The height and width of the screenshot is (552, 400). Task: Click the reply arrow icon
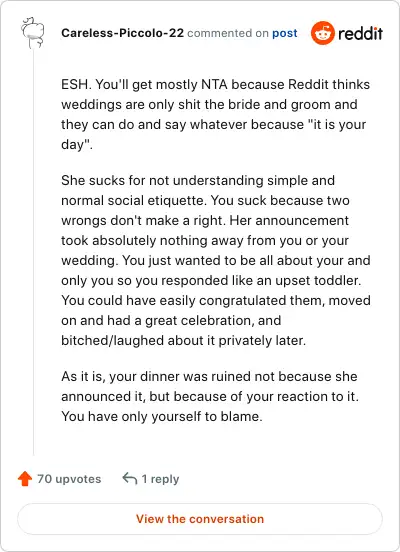[x=130, y=479]
